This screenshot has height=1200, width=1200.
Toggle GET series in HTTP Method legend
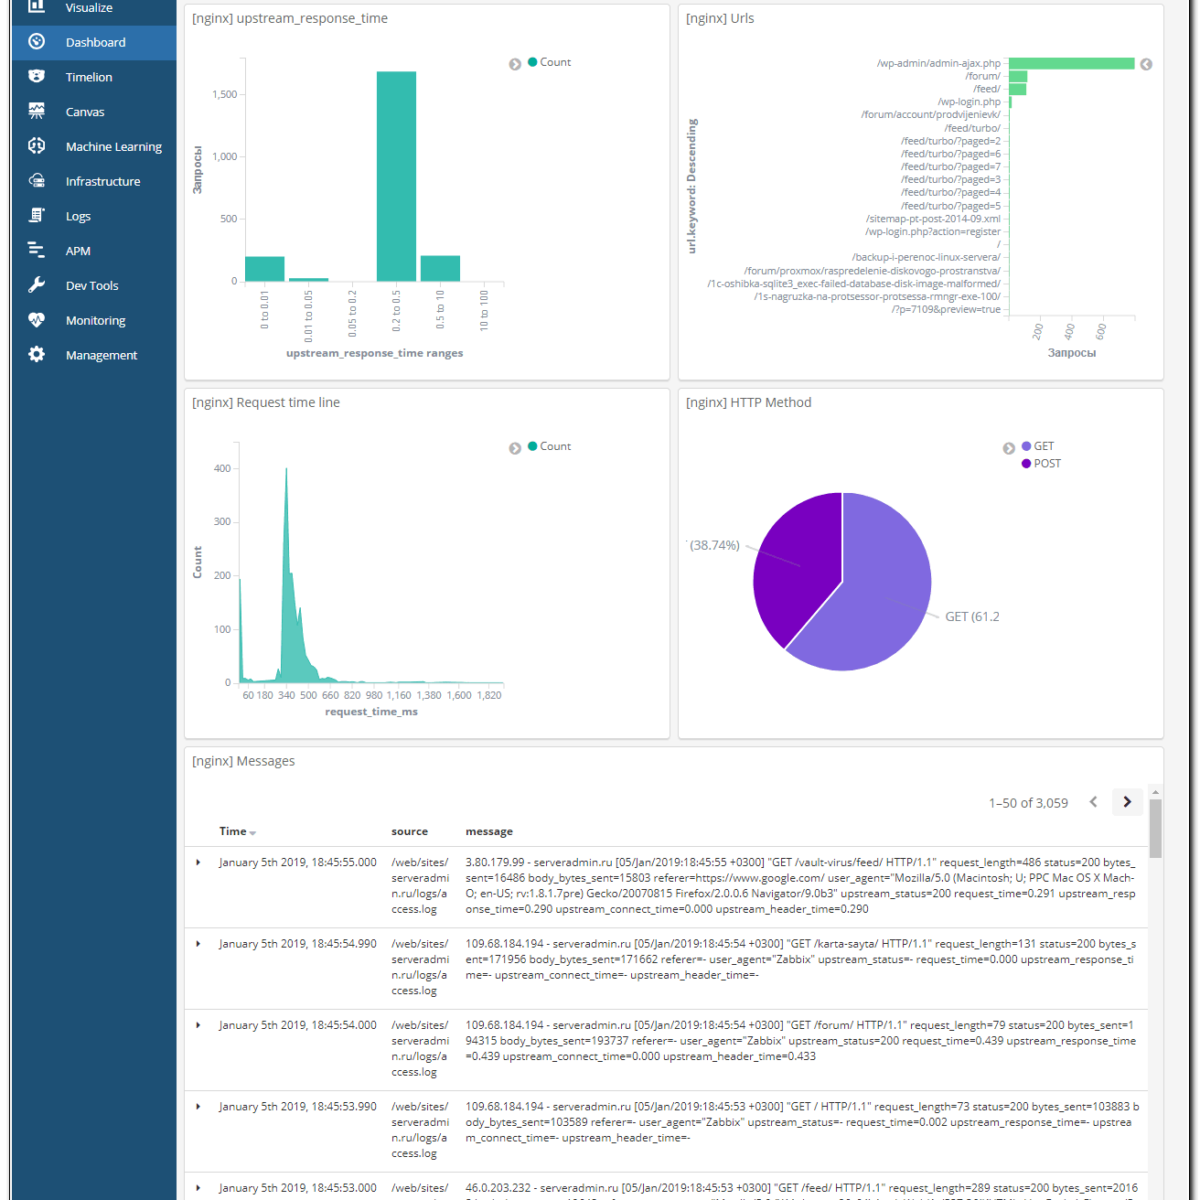1043,446
